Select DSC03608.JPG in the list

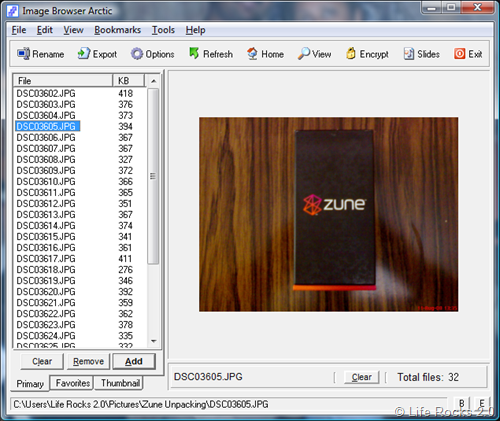click(46, 159)
